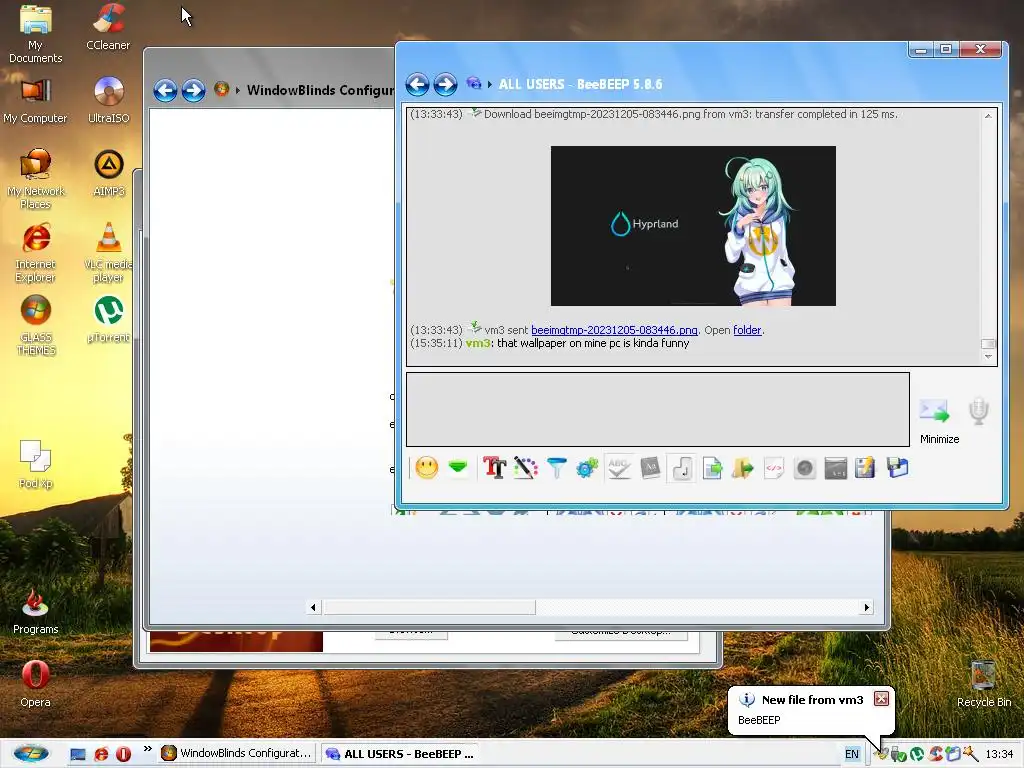The image size is (1024, 768).
Task: Go back in BeeBEEP title bar
Action: coord(417,84)
